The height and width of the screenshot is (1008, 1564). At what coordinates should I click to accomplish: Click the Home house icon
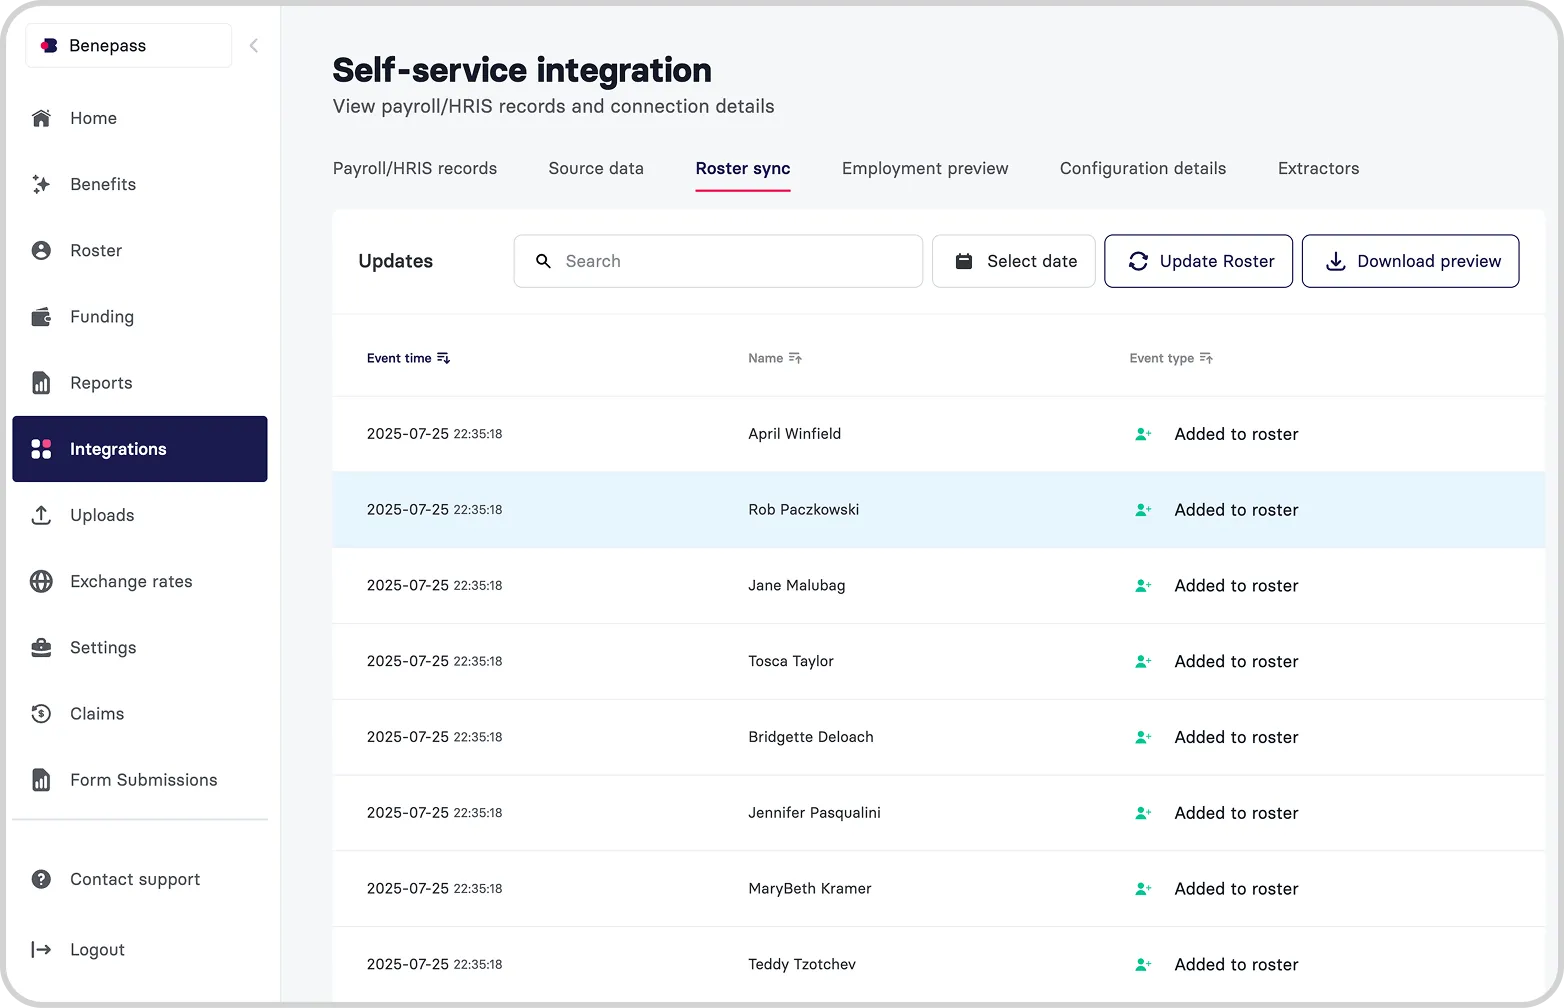tap(41, 118)
